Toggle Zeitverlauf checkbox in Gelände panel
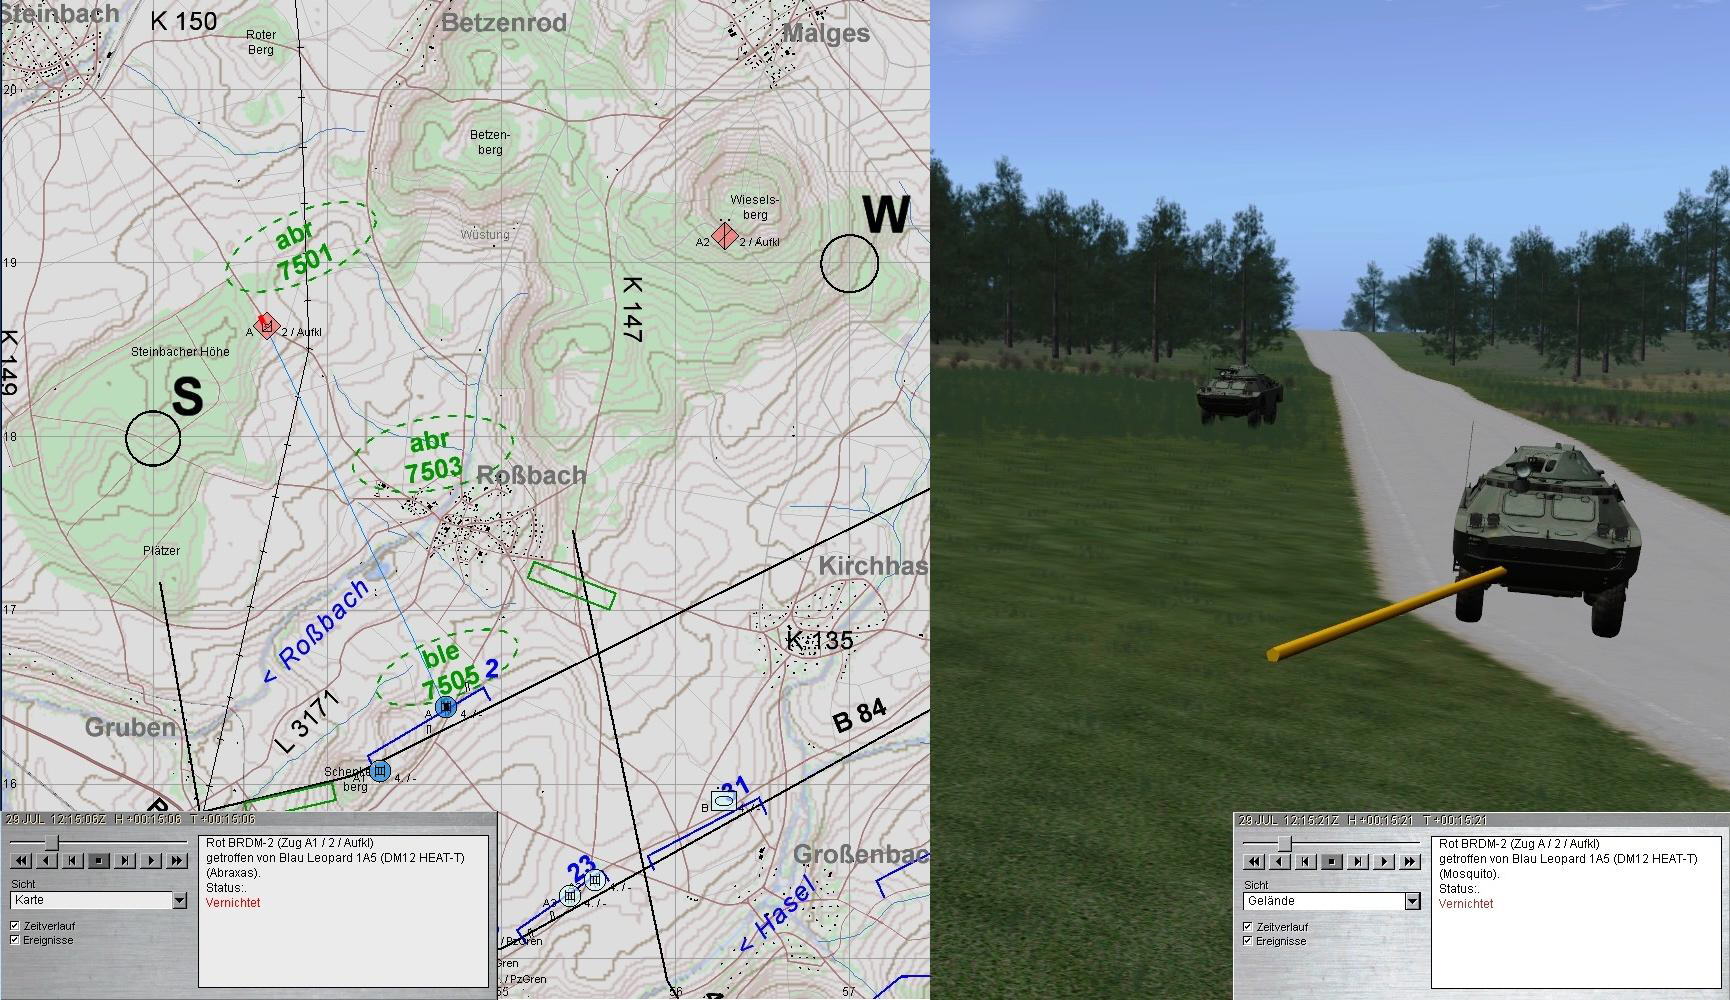The image size is (1730, 1000). tap(1247, 927)
